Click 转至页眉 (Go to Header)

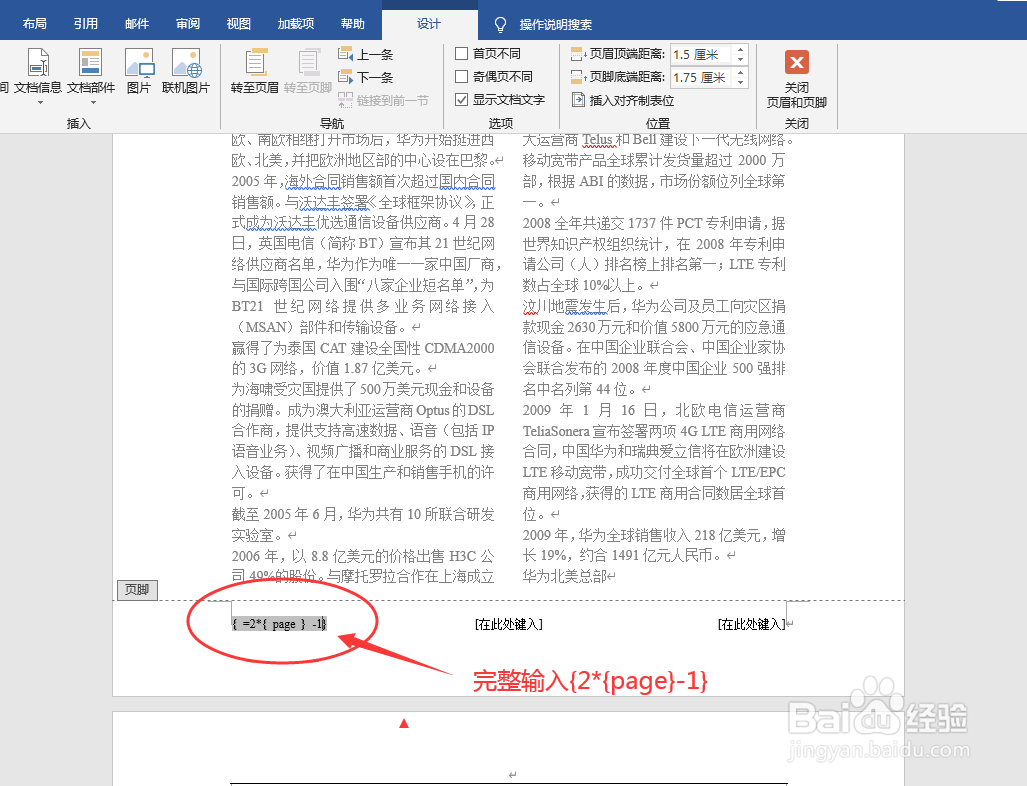point(255,71)
